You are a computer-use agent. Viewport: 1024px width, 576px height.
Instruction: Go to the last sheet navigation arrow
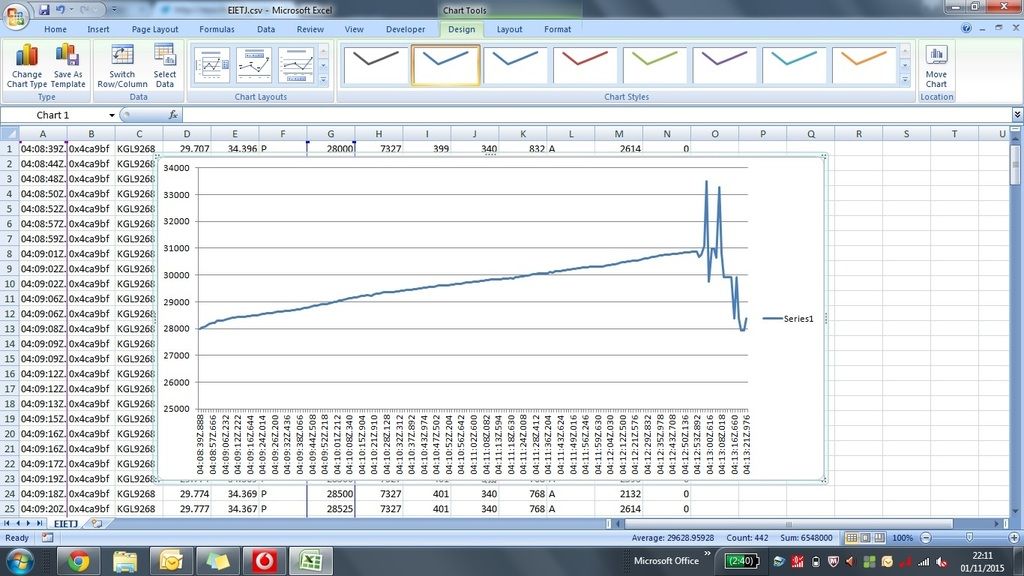pyautogui.click(x=40, y=524)
